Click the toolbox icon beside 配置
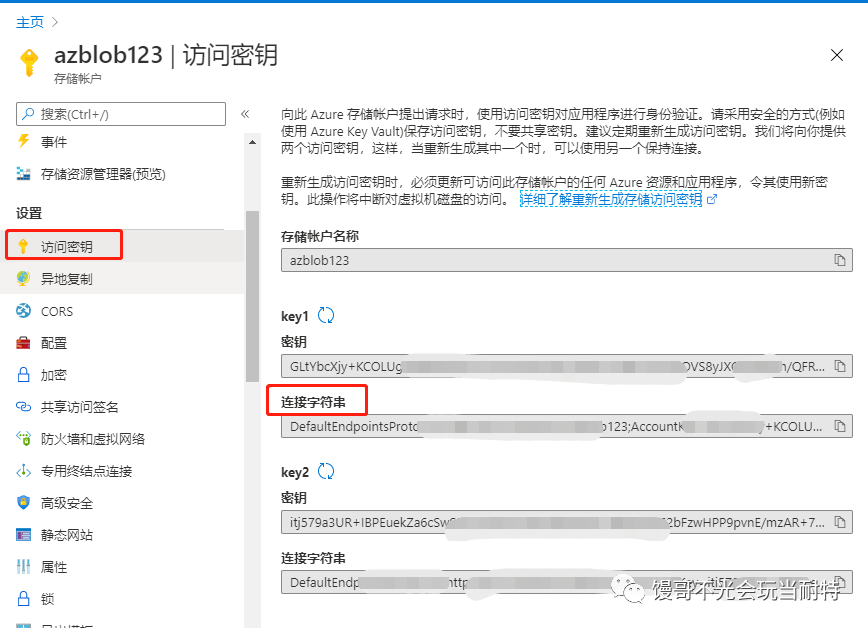This screenshot has width=868, height=628. click(23, 343)
